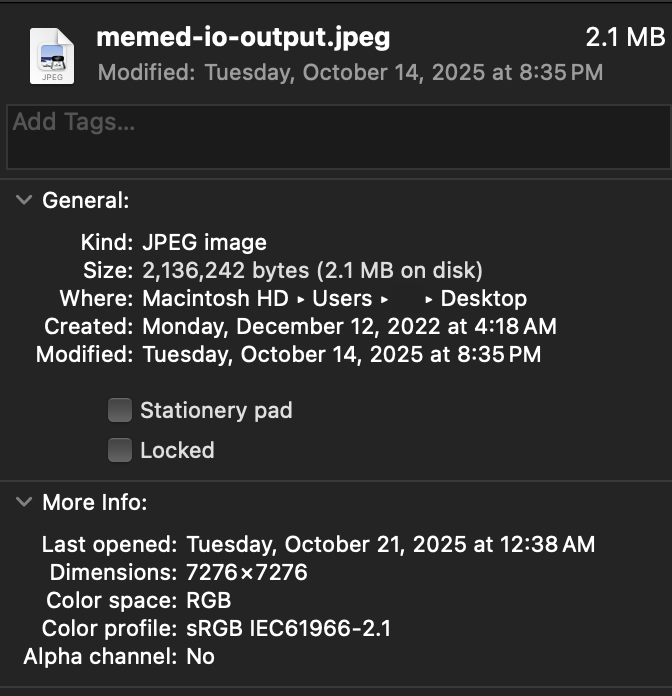Enable the Locked checkbox
Image resolution: width=672 pixels, height=696 pixels.
(120, 450)
